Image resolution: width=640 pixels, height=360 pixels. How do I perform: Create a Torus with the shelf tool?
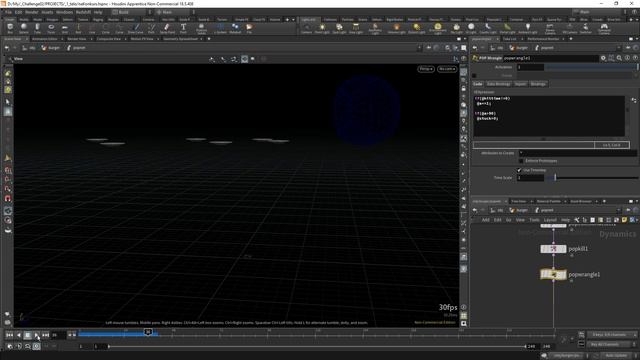(x=51, y=28)
